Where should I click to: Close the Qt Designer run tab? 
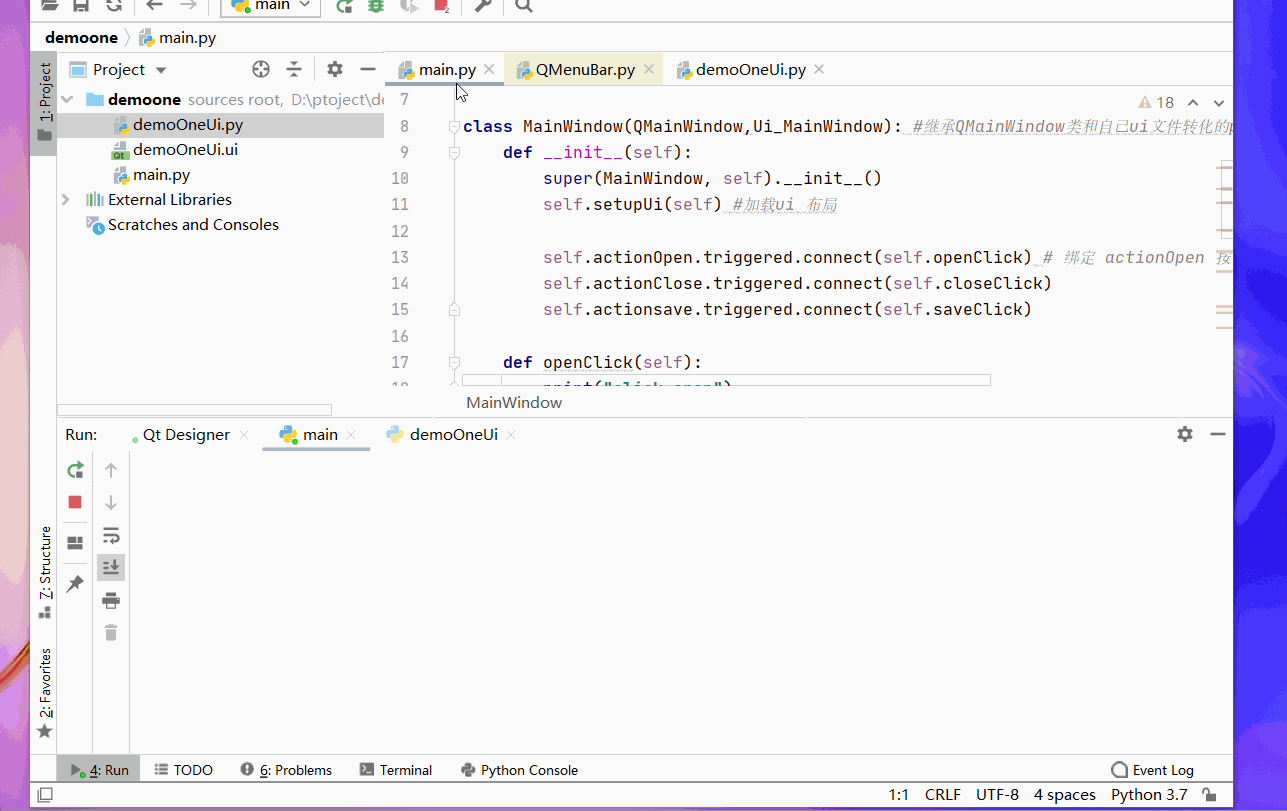tap(244, 435)
